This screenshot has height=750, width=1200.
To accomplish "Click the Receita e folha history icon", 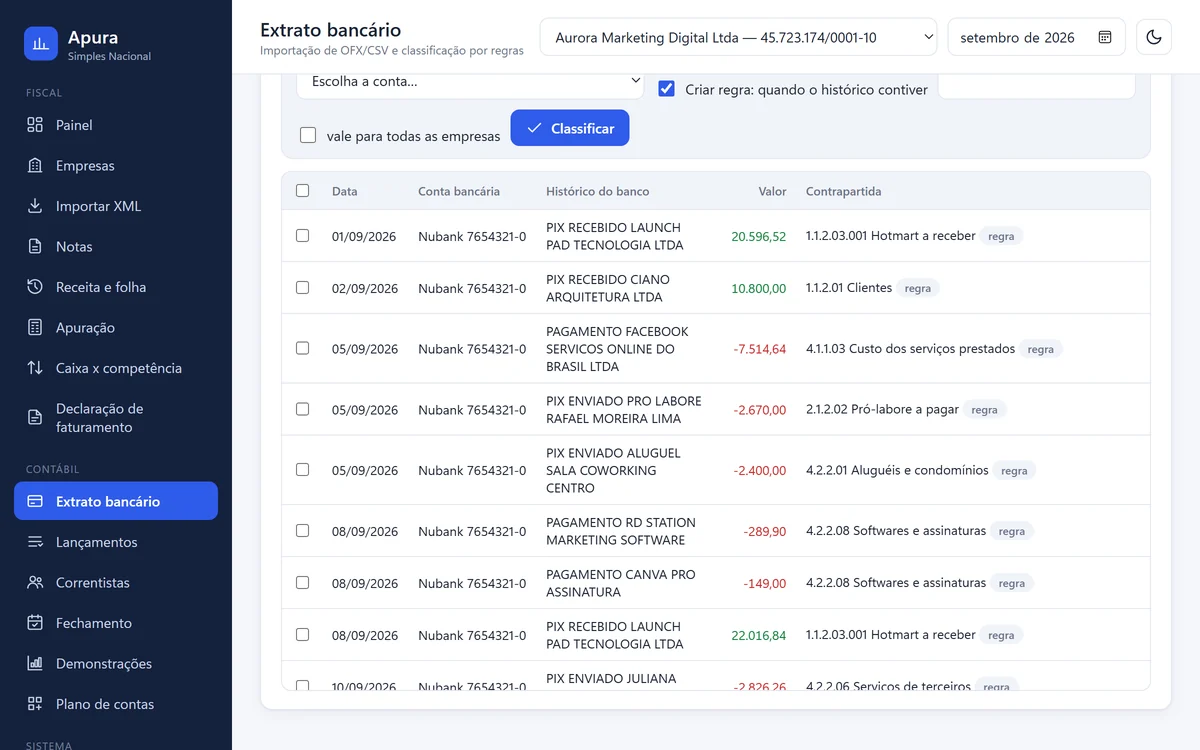I will click(35, 287).
